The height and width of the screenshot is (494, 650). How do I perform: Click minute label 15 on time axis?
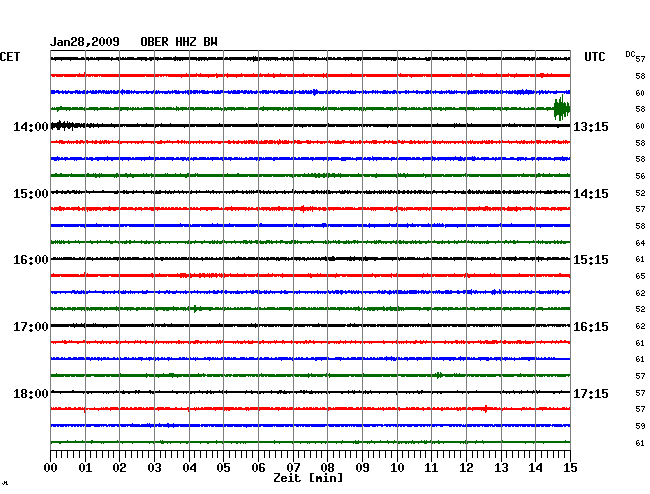click(x=570, y=467)
